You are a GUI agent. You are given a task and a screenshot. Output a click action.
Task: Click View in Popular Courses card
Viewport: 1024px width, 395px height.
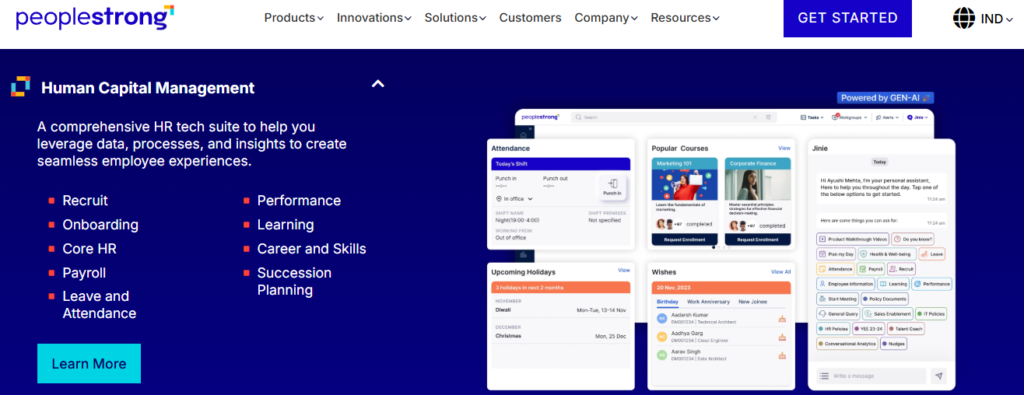(x=784, y=148)
